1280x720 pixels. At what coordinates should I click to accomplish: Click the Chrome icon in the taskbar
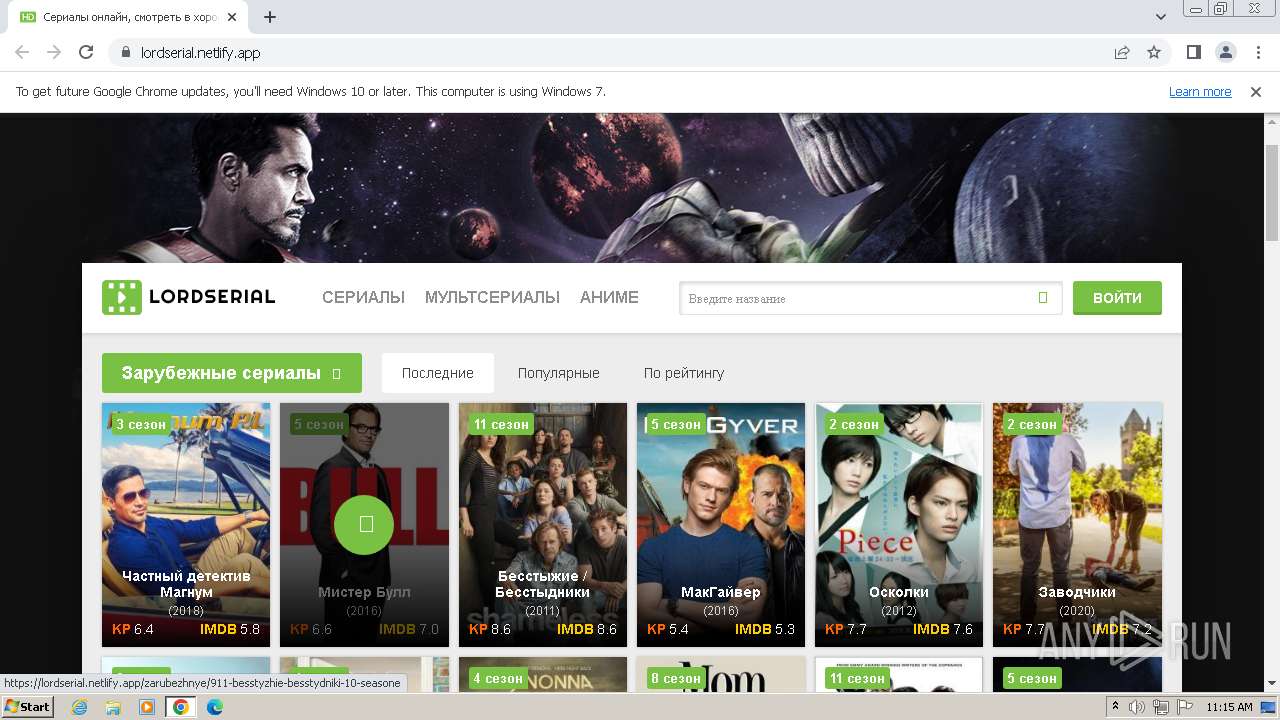(181, 707)
